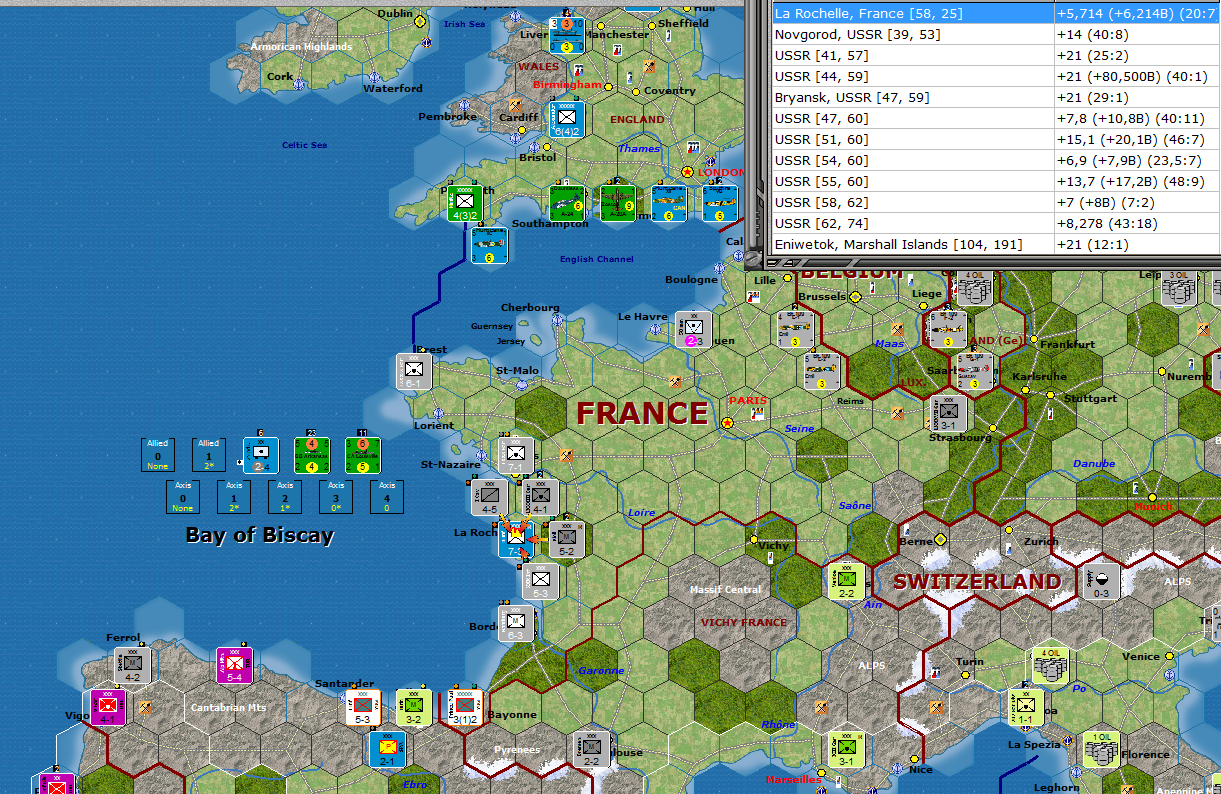
Task: Select the 7-1 corps at St-Nazaire
Action: click(x=516, y=455)
